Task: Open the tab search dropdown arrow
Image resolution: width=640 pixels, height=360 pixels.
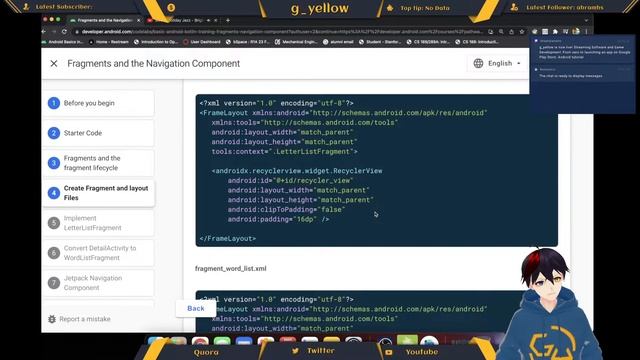Action: tap(586, 20)
